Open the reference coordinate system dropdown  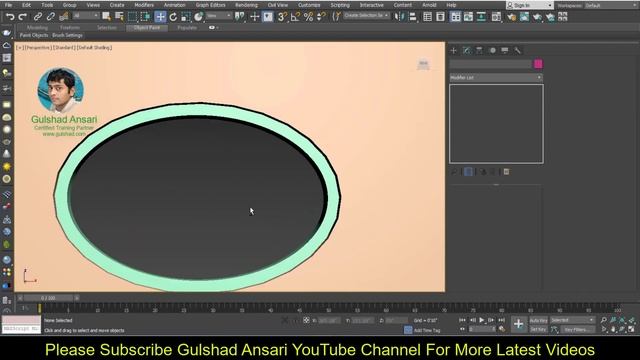pos(219,16)
